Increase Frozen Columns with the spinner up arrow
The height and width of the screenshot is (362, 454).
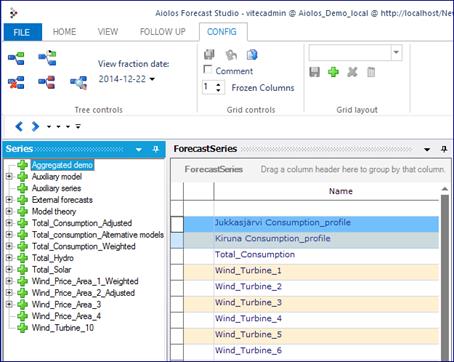pyautogui.click(x=218, y=84)
